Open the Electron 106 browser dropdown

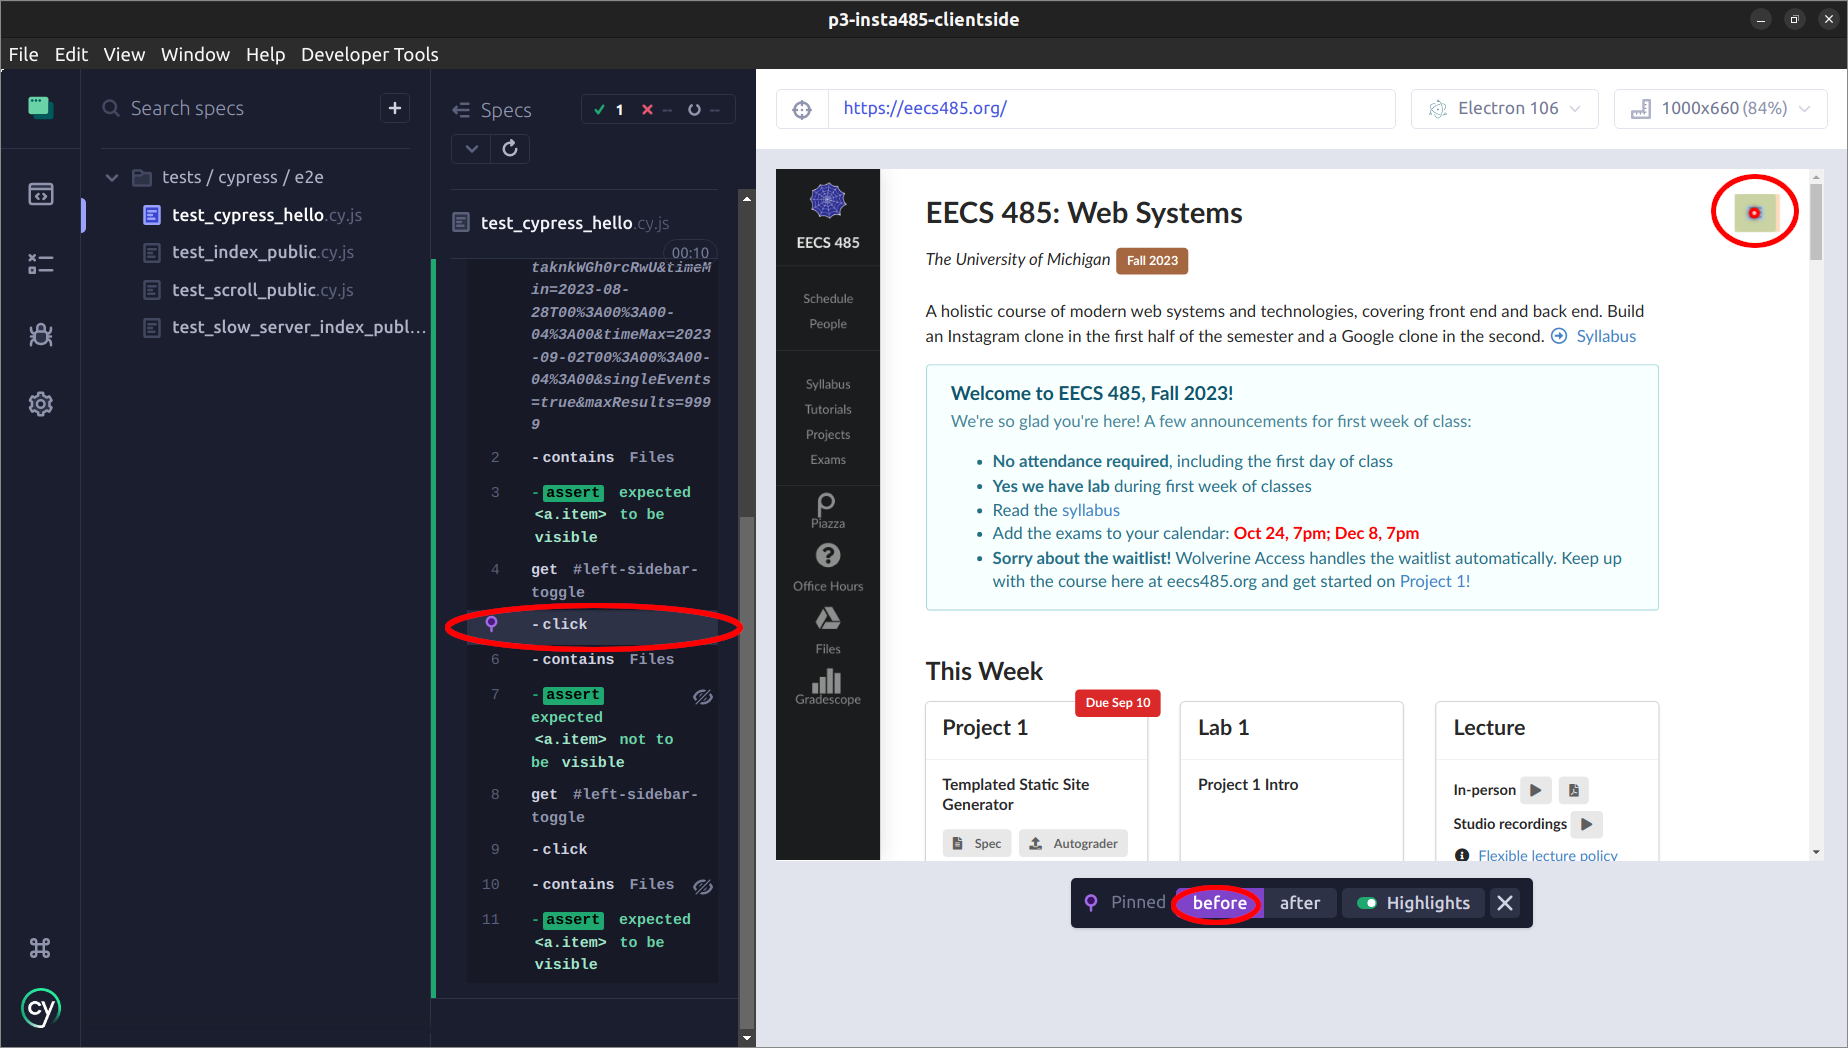click(1505, 109)
